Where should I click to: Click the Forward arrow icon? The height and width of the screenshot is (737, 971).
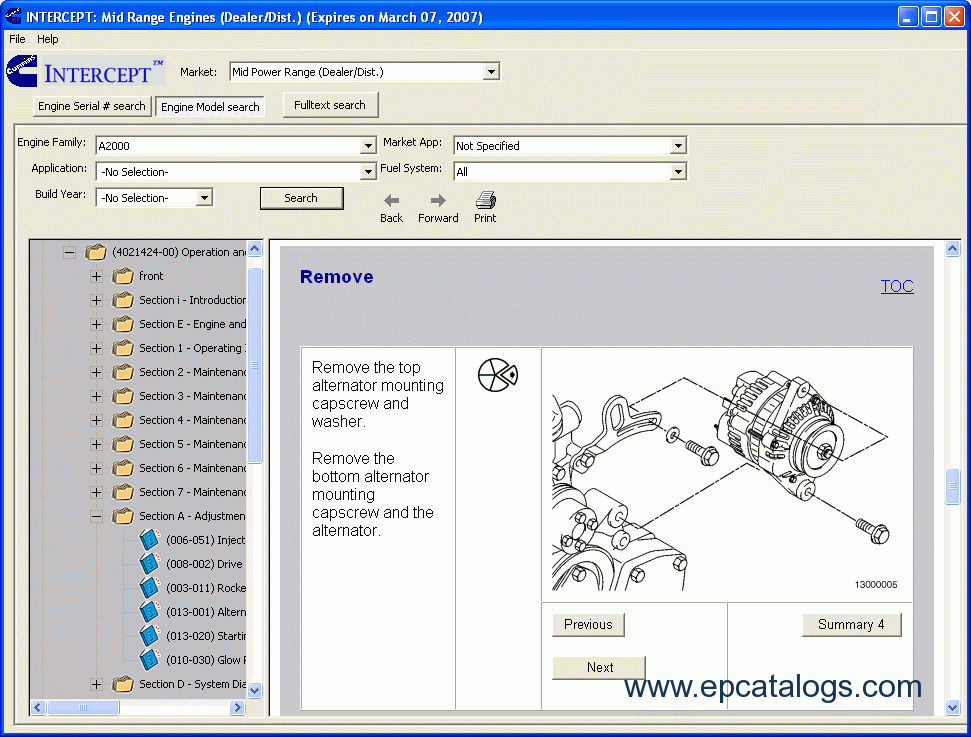[x=438, y=201]
